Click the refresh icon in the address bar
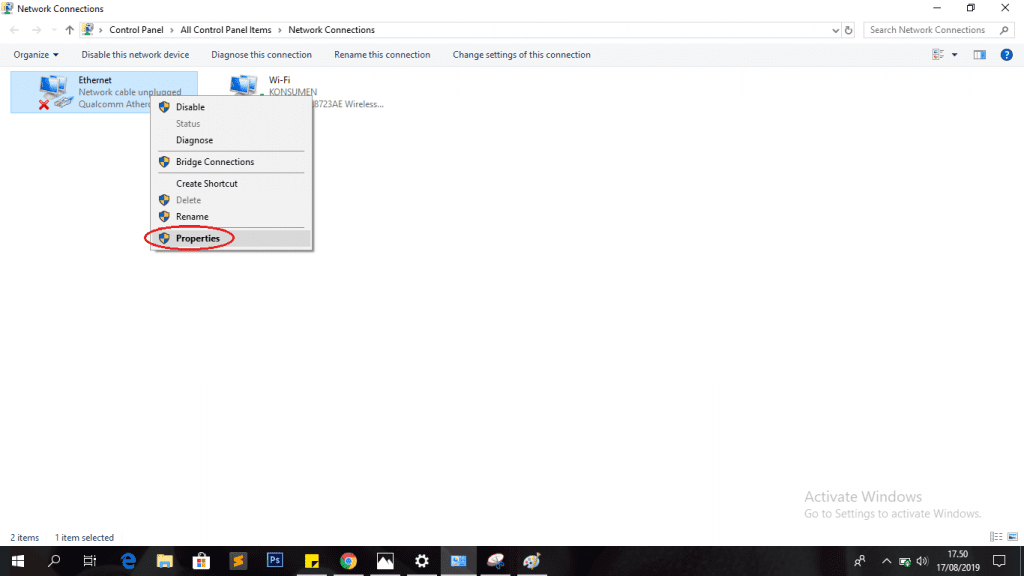Image resolution: width=1024 pixels, height=576 pixels. [x=851, y=29]
